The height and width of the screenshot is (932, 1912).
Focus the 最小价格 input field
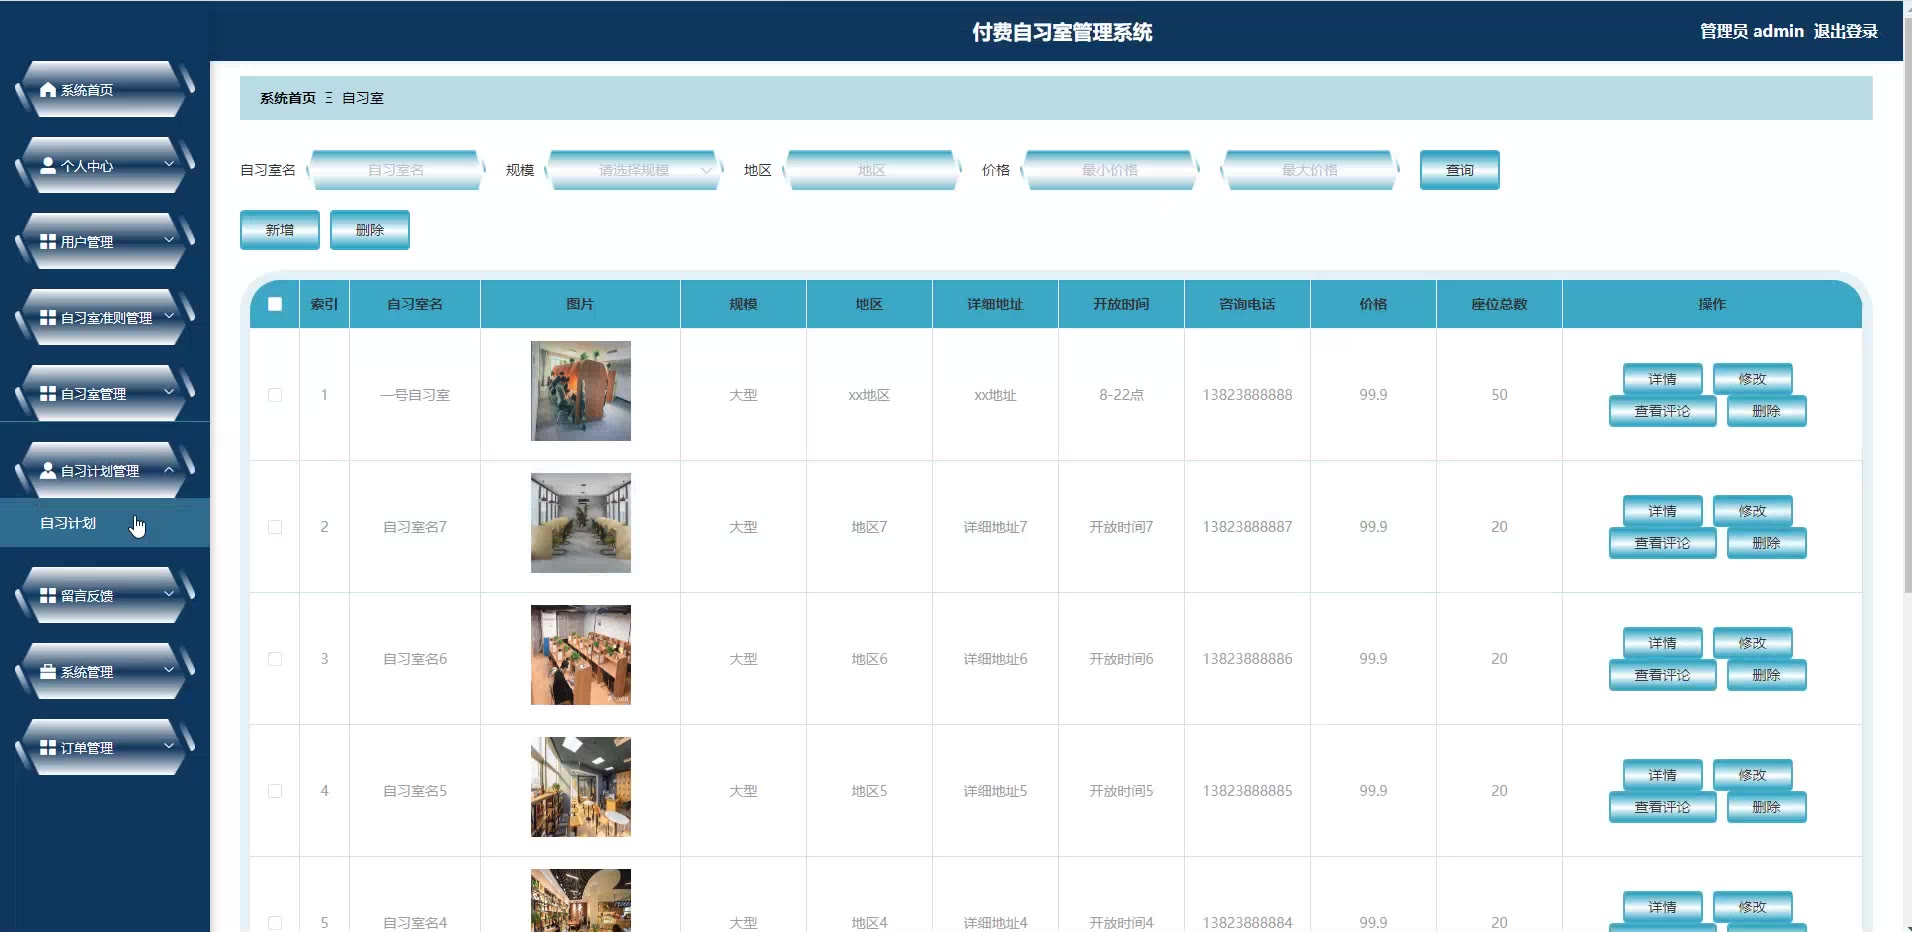(1110, 170)
